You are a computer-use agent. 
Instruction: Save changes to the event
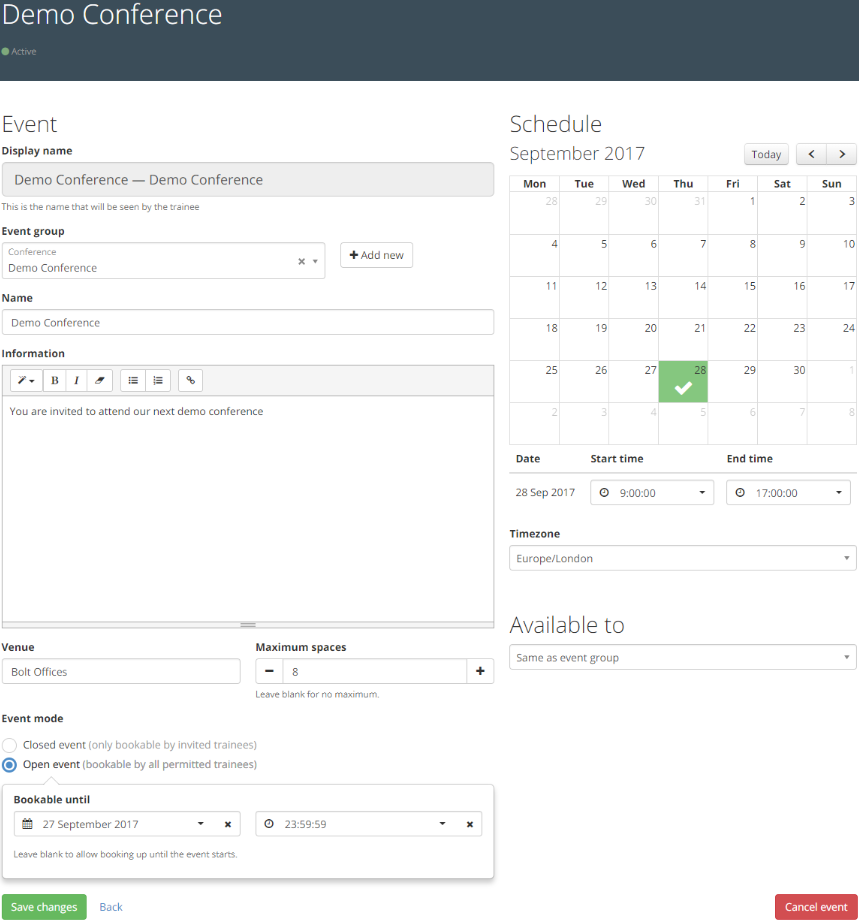[44, 907]
